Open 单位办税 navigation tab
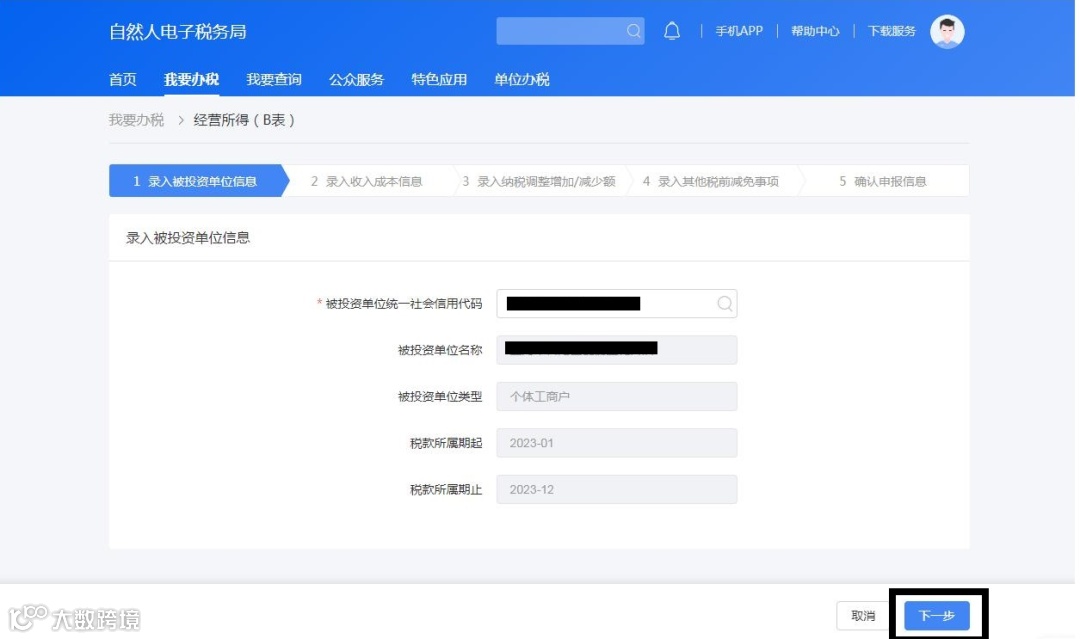This screenshot has width=1080, height=639. pyautogui.click(x=521, y=79)
